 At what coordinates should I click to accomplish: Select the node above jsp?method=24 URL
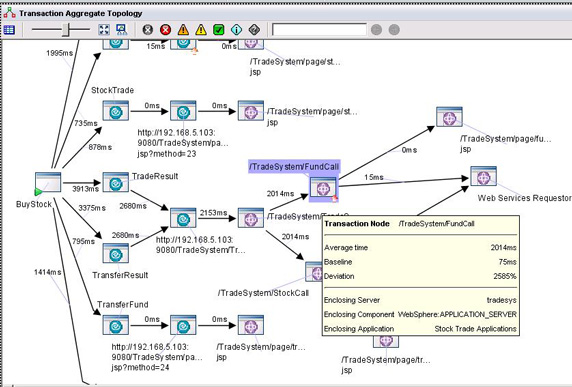click(183, 325)
